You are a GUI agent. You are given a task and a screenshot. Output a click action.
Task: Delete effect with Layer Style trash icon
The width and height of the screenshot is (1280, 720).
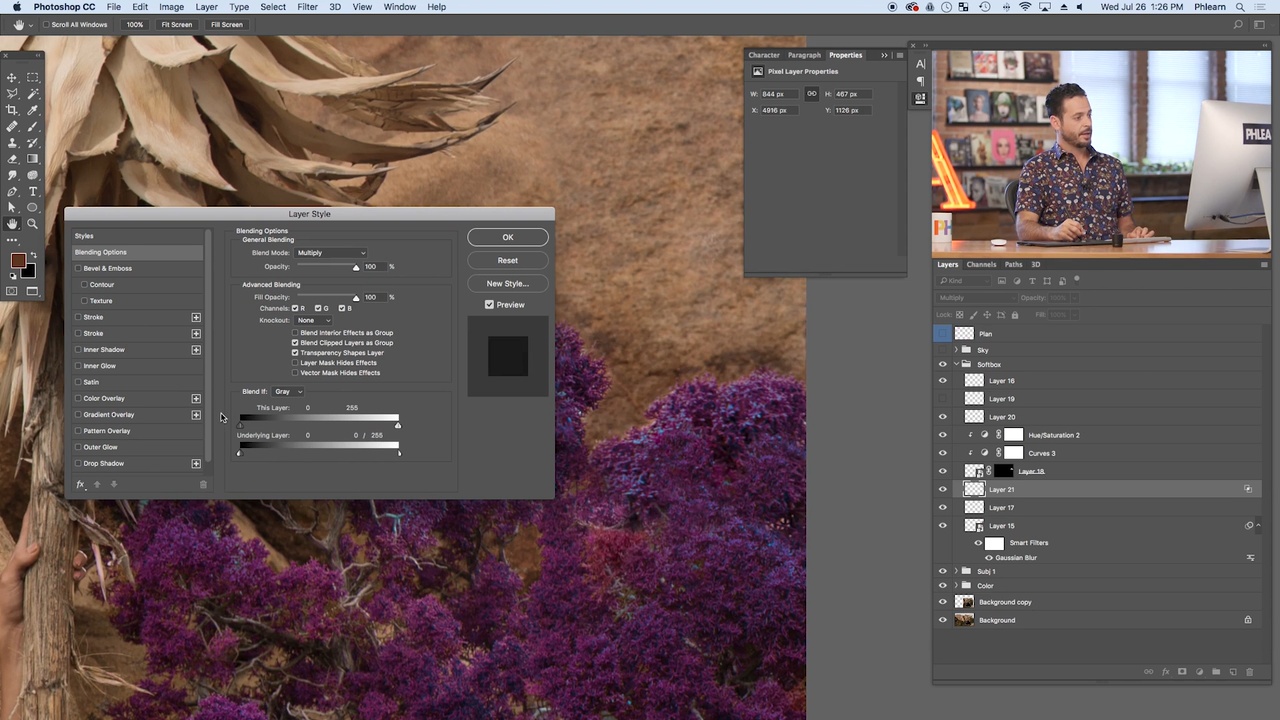click(x=203, y=484)
